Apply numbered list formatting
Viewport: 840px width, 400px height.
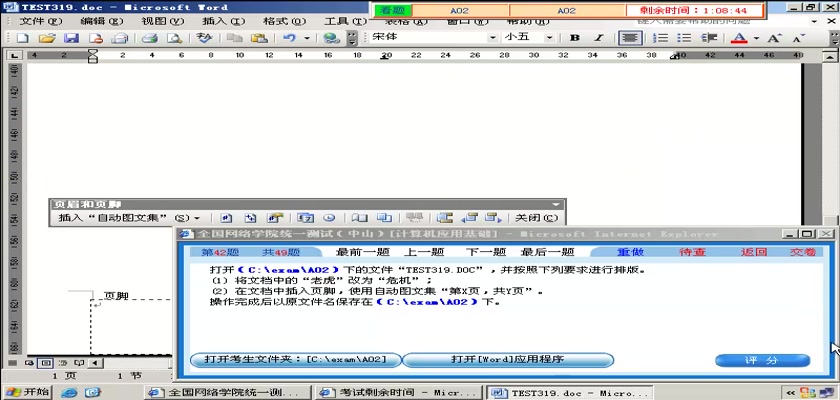tap(662, 38)
